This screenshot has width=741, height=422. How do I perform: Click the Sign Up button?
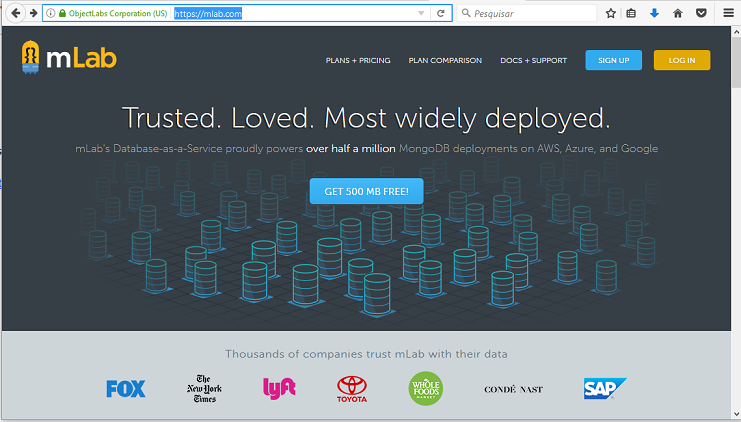[613, 60]
